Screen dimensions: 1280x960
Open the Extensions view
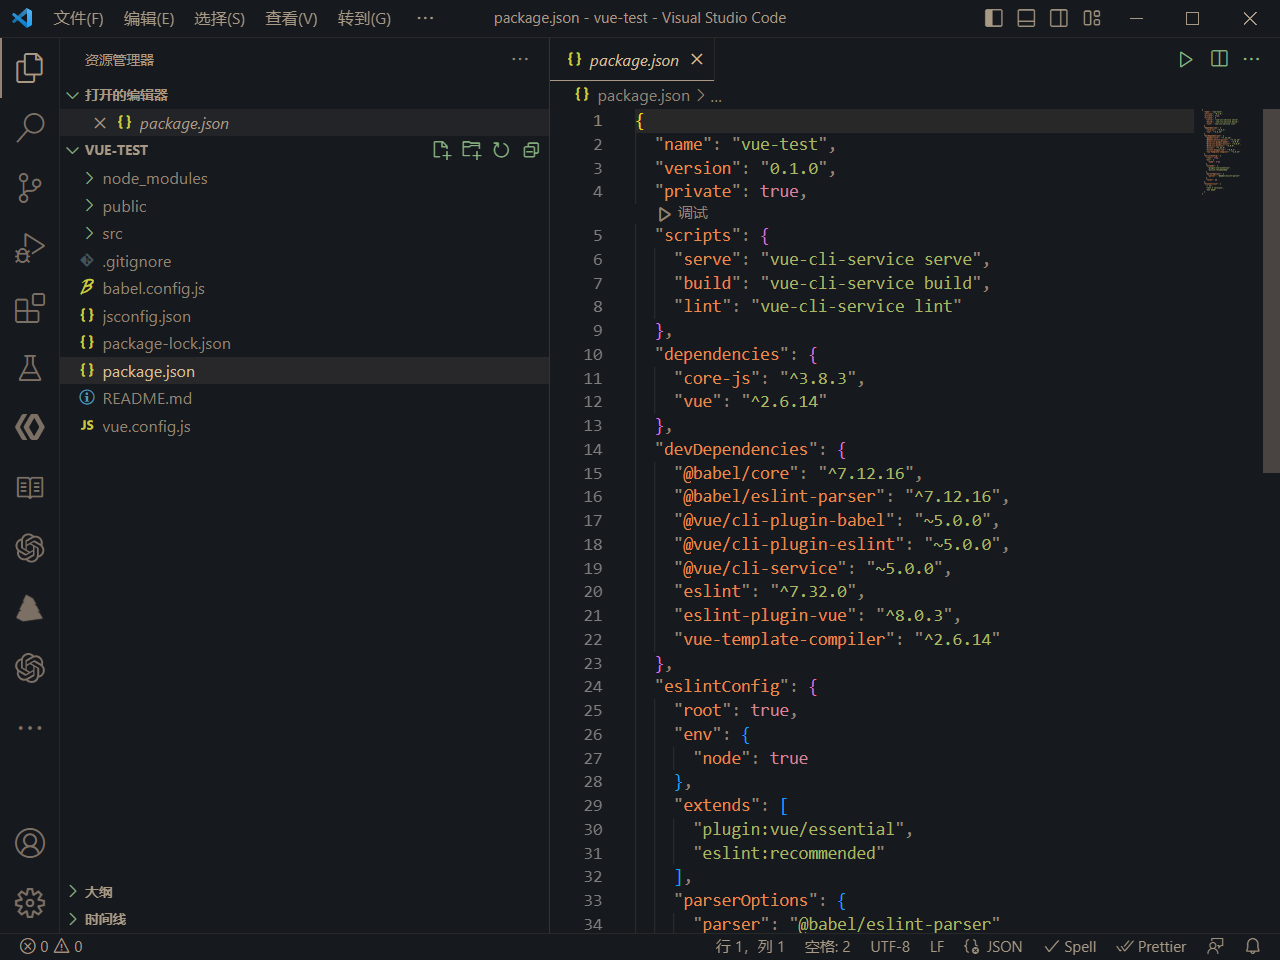pyautogui.click(x=30, y=308)
